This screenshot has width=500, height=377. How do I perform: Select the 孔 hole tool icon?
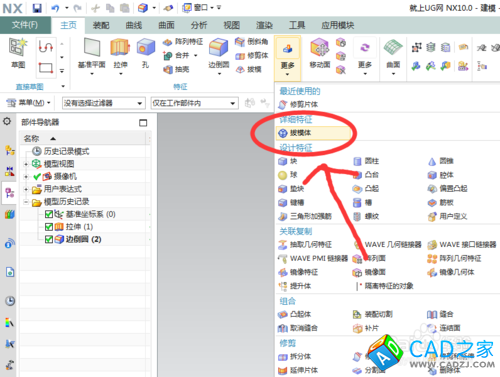point(146,48)
